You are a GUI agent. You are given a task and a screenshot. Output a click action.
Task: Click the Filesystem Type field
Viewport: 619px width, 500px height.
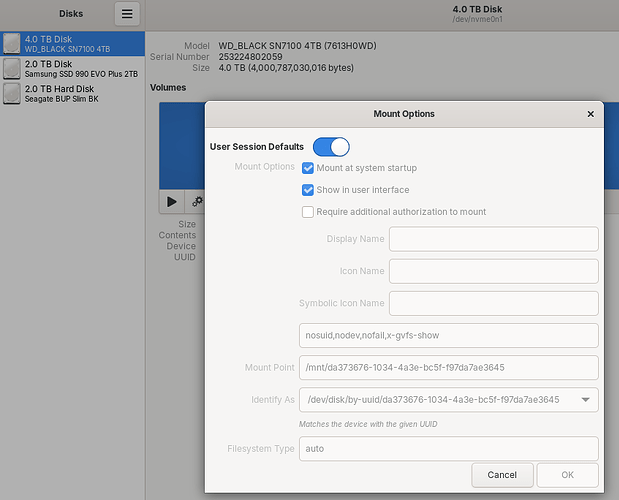(449, 449)
